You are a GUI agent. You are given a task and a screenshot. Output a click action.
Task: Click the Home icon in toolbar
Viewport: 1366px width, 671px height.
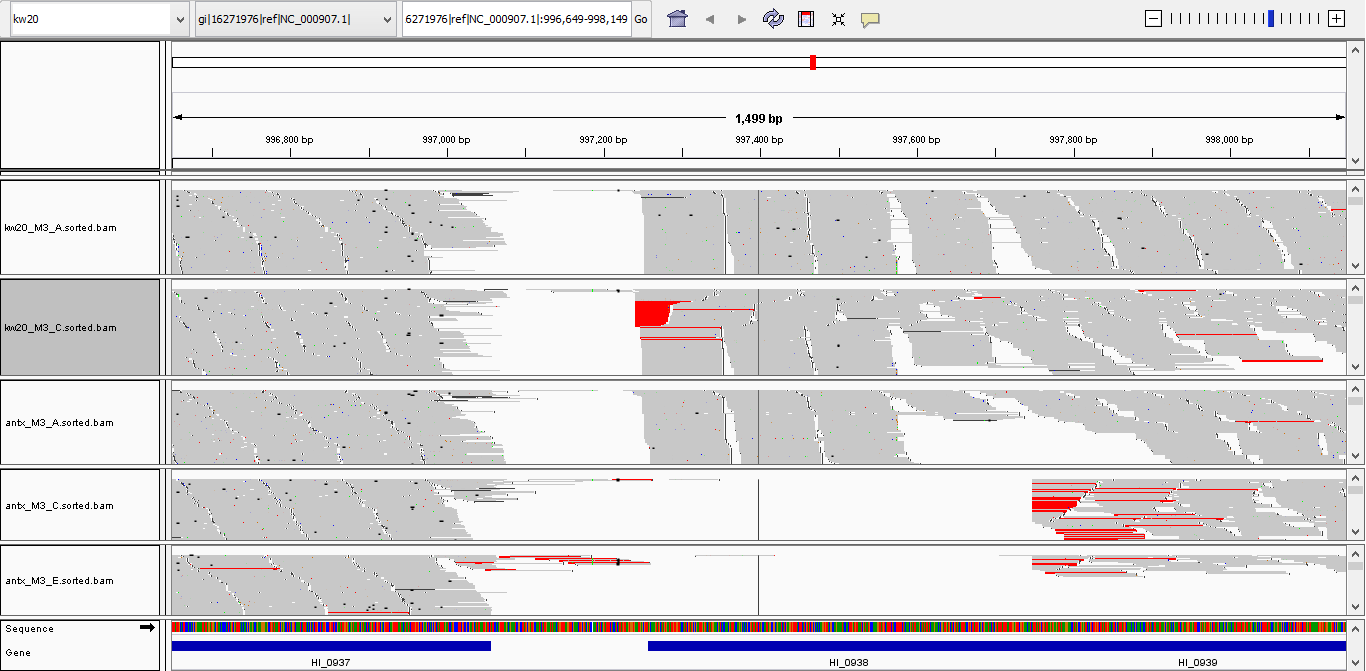(677, 19)
